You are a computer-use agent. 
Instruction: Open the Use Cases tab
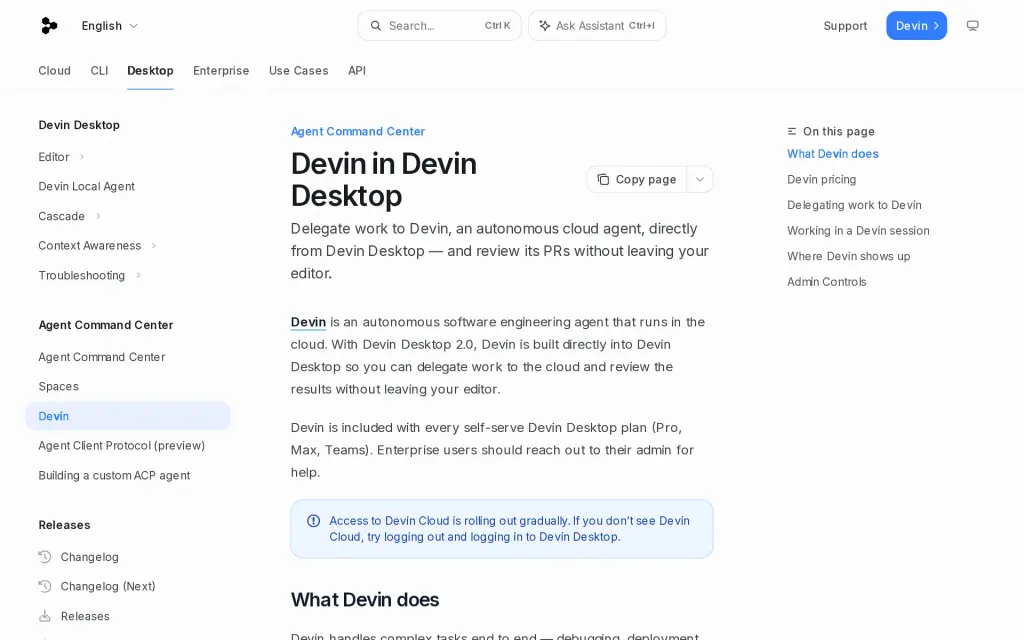click(298, 71)
